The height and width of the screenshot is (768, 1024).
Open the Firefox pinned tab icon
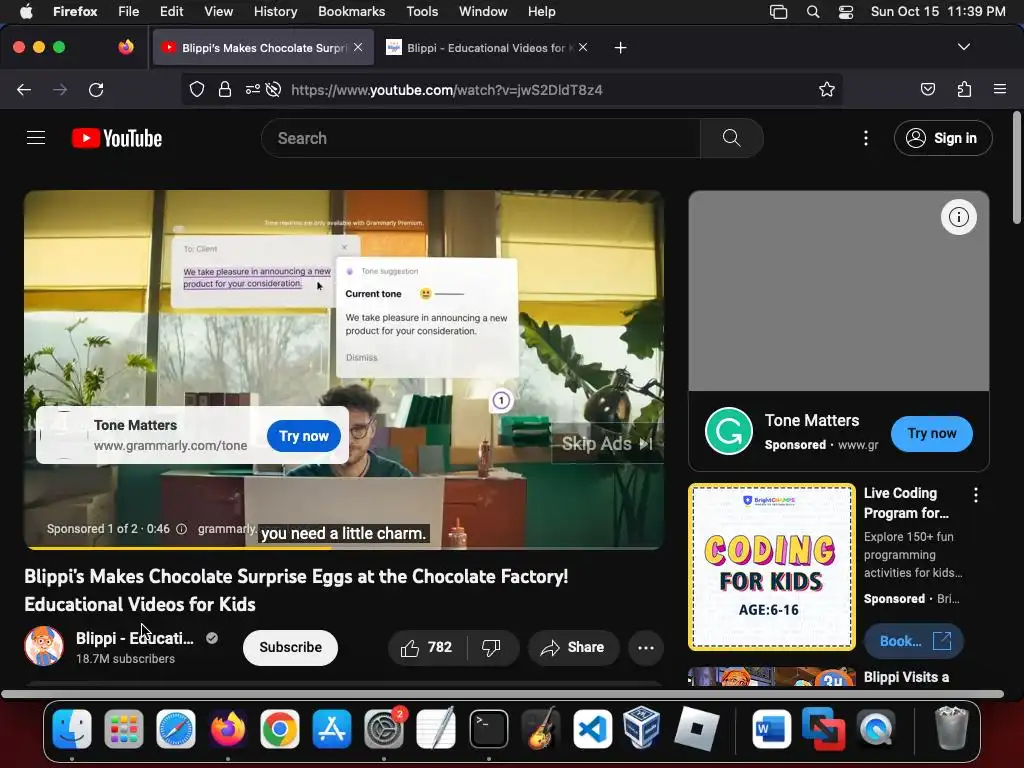[x=126, y=47]
